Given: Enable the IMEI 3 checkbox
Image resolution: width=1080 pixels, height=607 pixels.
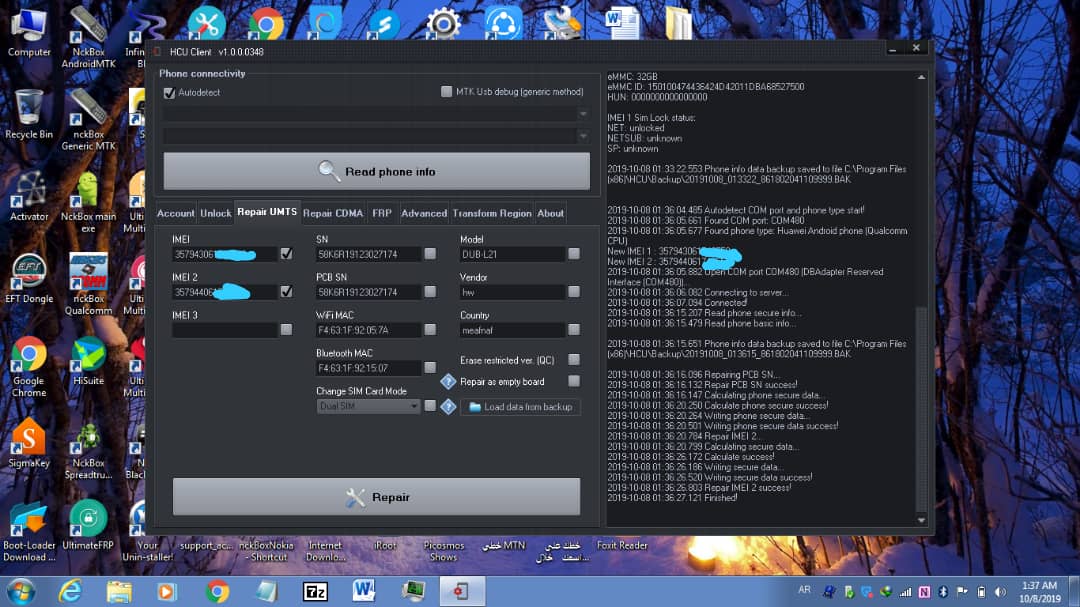Looking at the screenshot, I should (287, 330).
